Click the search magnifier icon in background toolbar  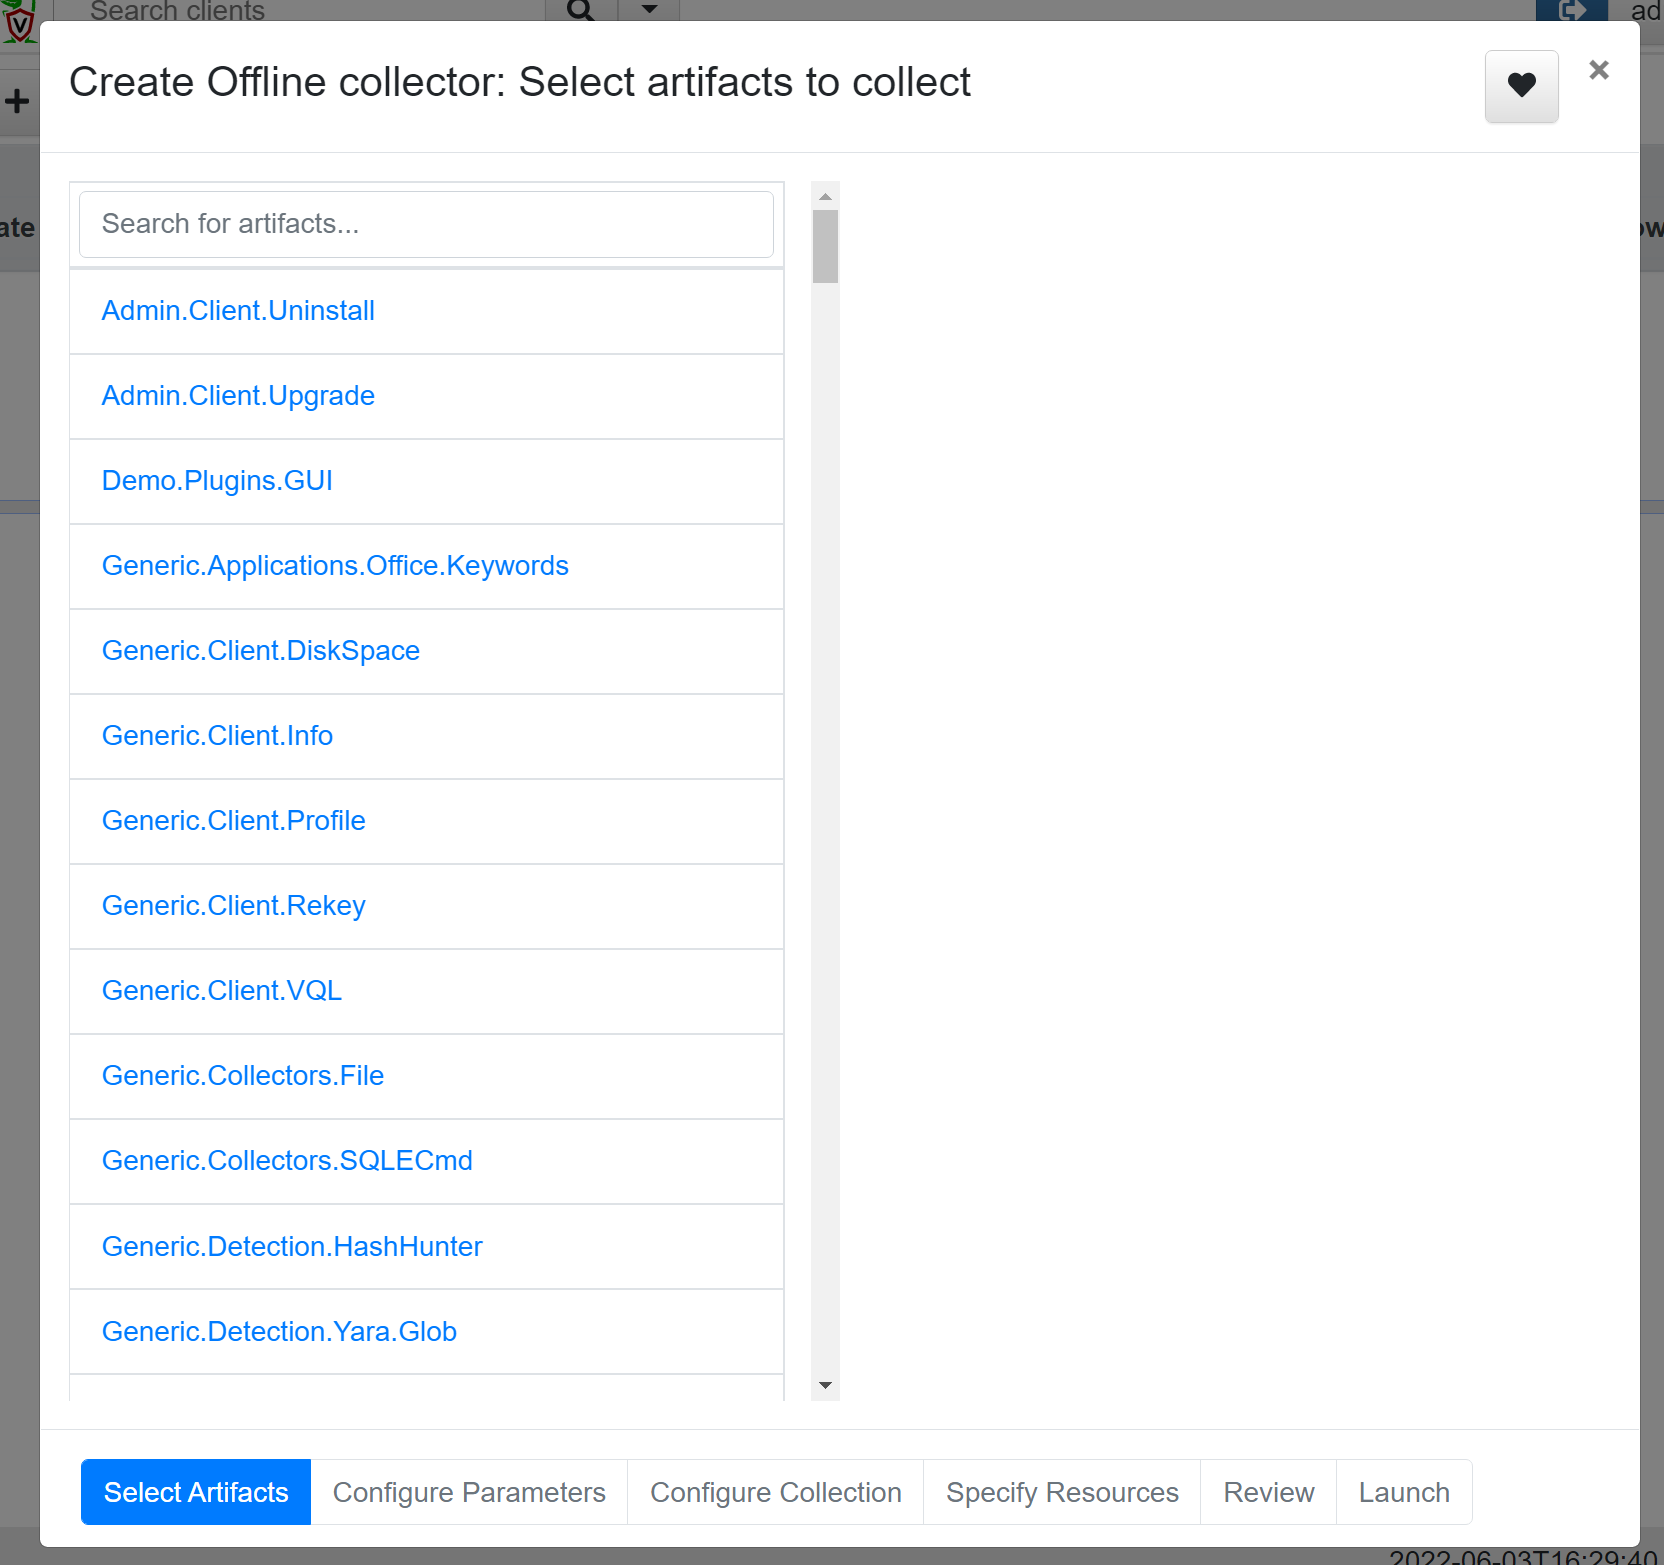point(580,10)
